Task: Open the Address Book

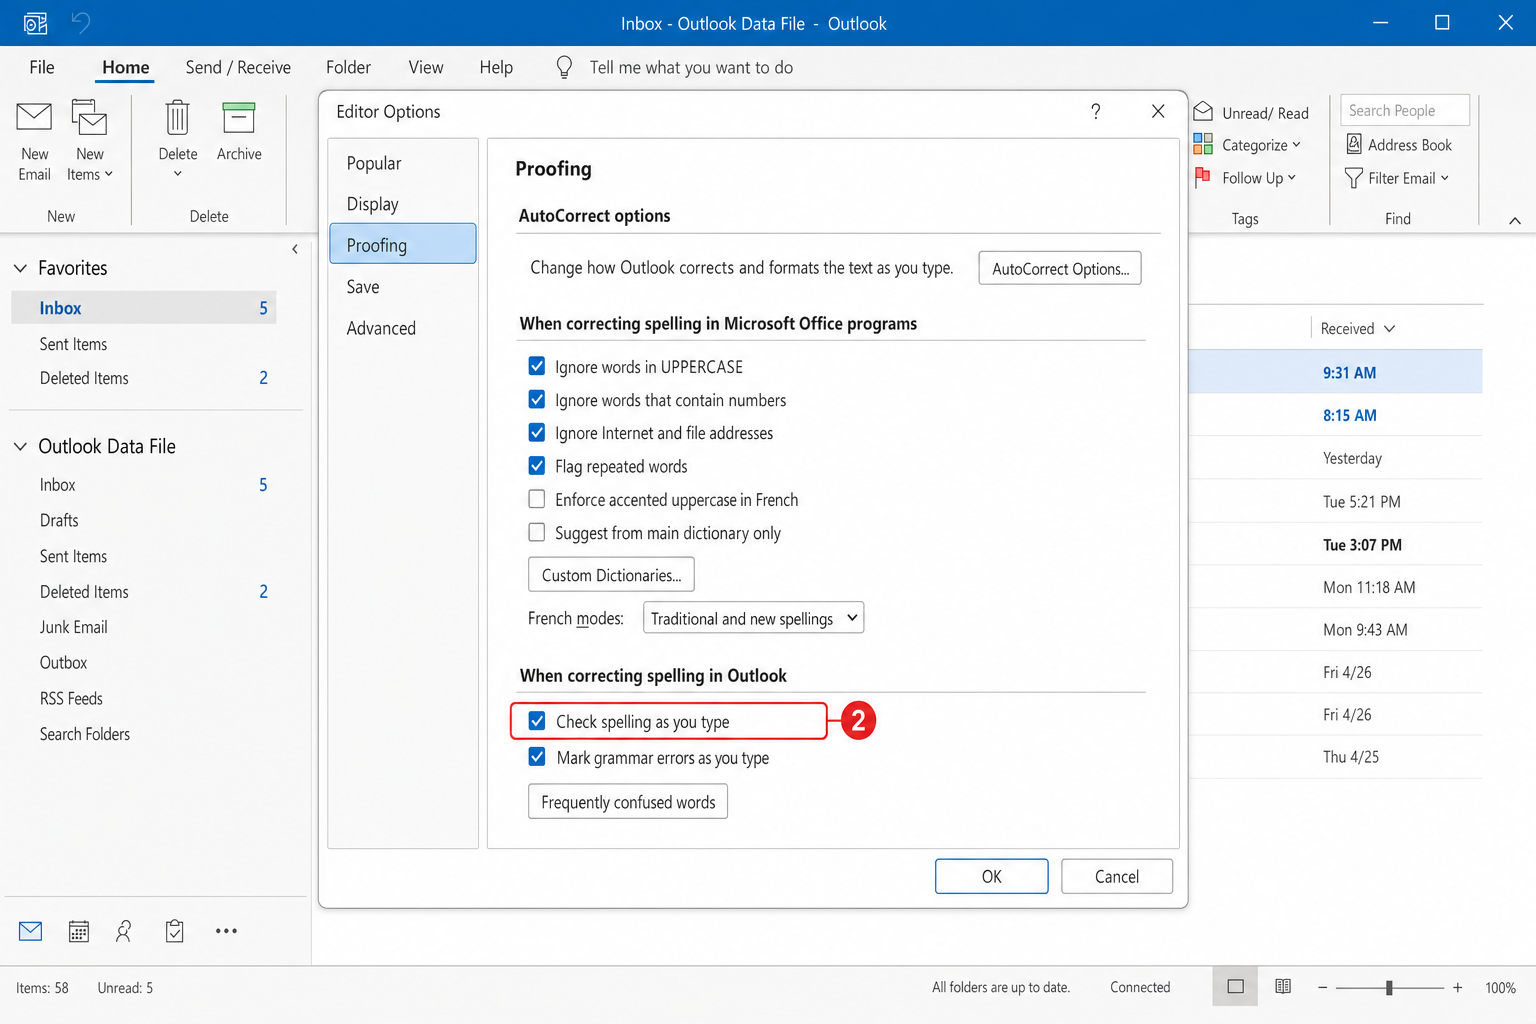Action: (x=1399, y=144)
